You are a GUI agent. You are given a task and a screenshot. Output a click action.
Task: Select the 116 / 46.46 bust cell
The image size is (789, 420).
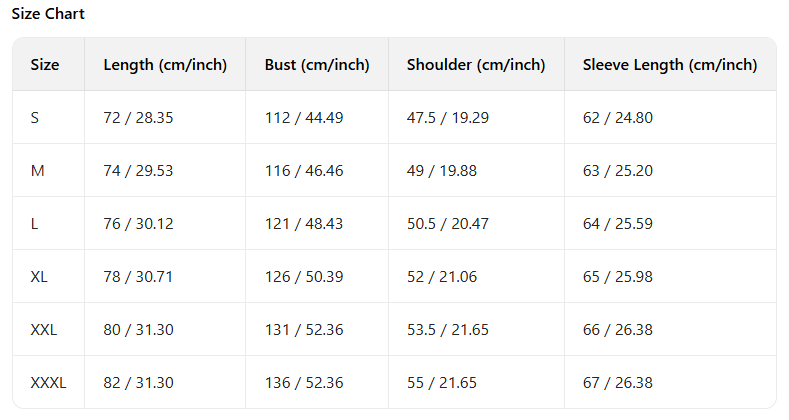pos(304,171)
